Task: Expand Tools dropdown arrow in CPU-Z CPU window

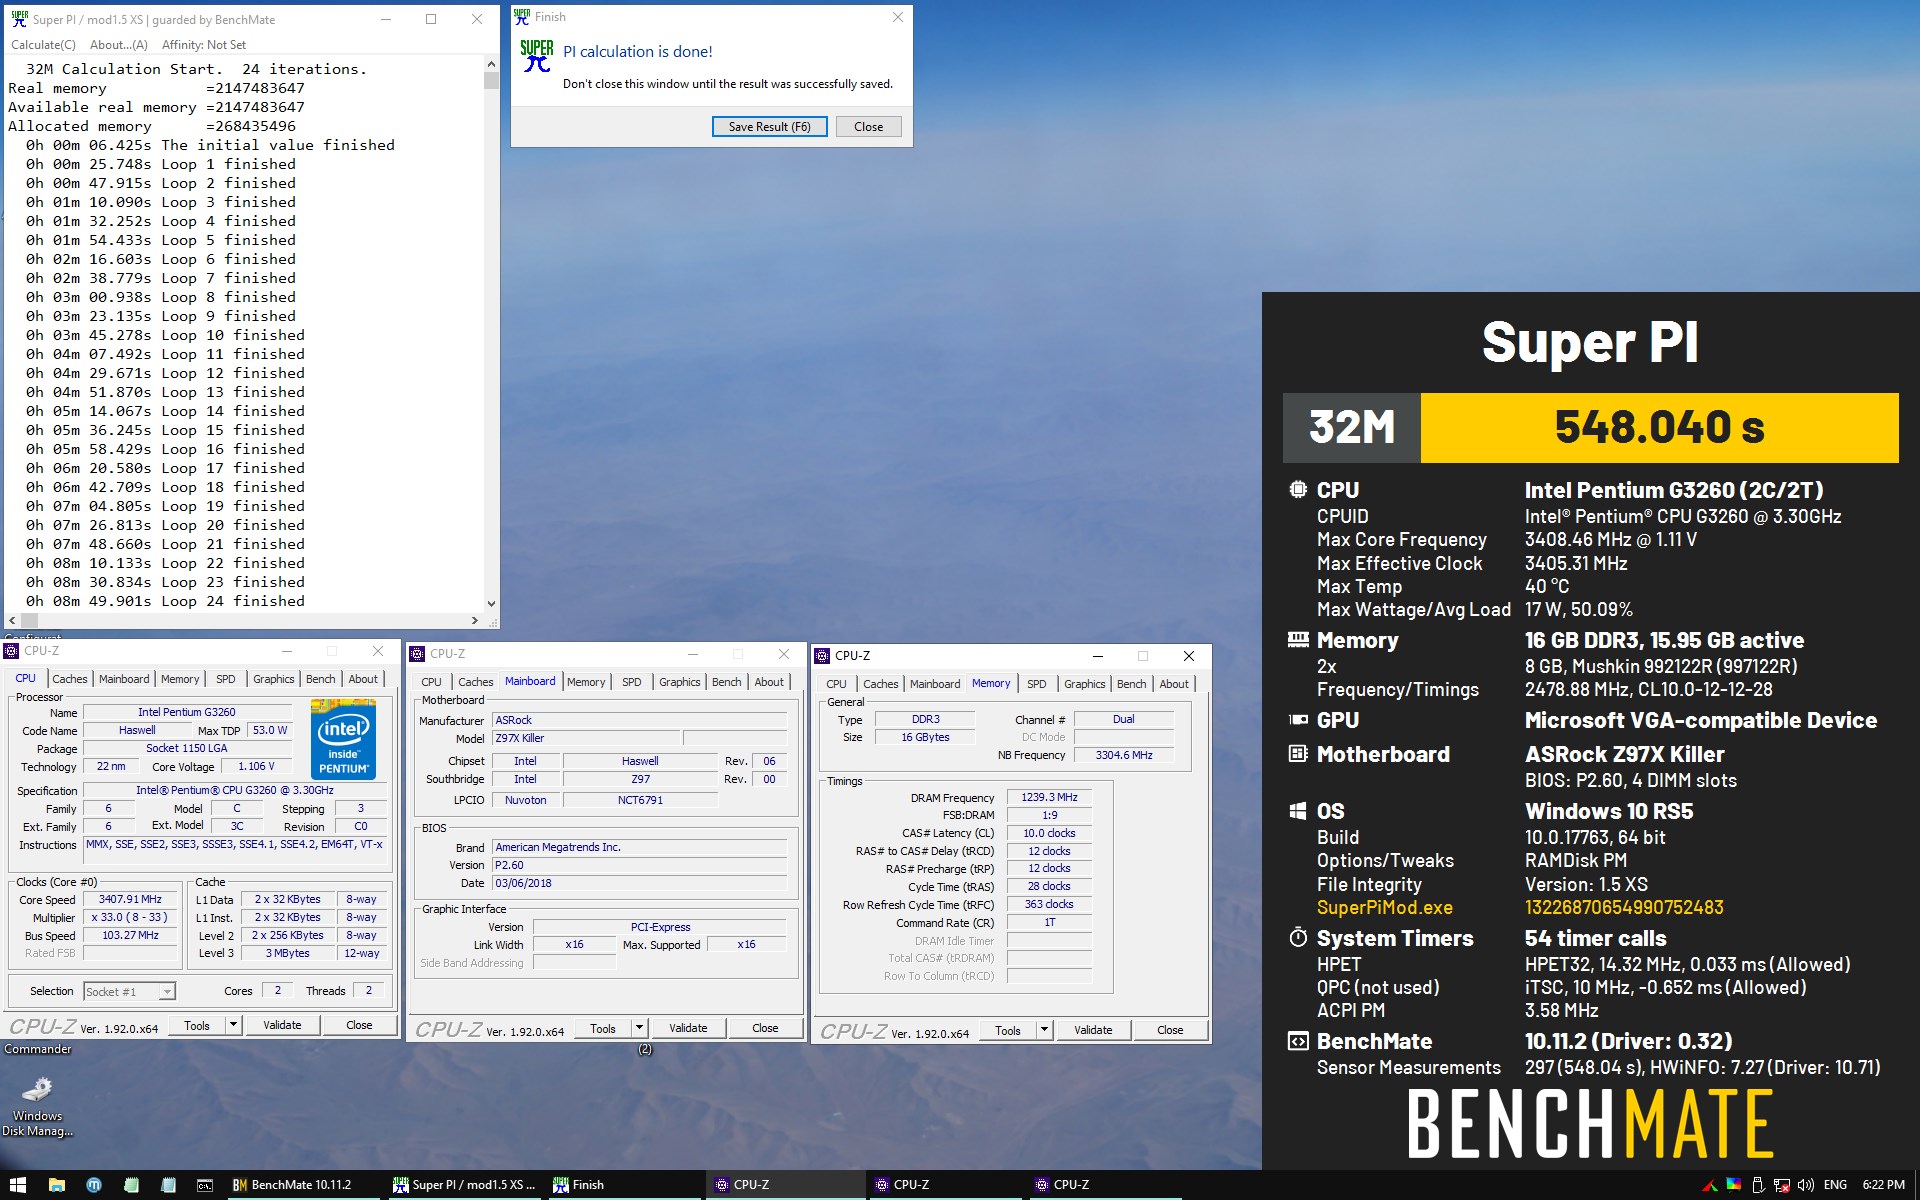Action: pyautogui.click(x=234, y=1025)
